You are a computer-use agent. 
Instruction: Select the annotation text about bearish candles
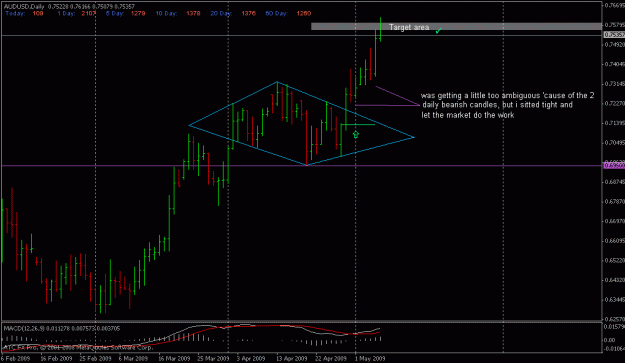(x=507, y=105)
